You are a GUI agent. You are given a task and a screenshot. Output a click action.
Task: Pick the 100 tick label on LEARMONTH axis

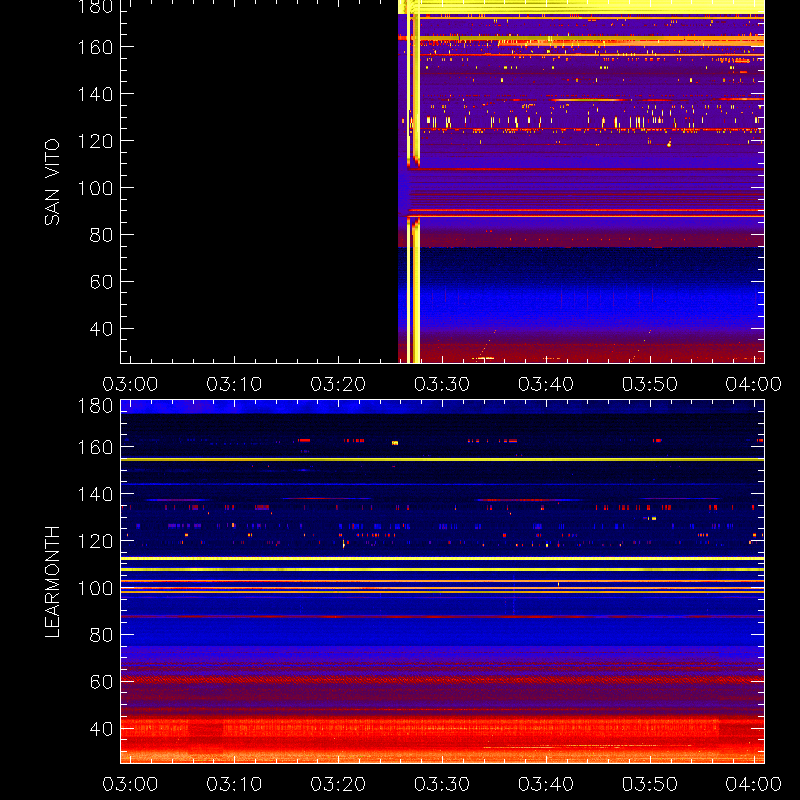point(95,588)
